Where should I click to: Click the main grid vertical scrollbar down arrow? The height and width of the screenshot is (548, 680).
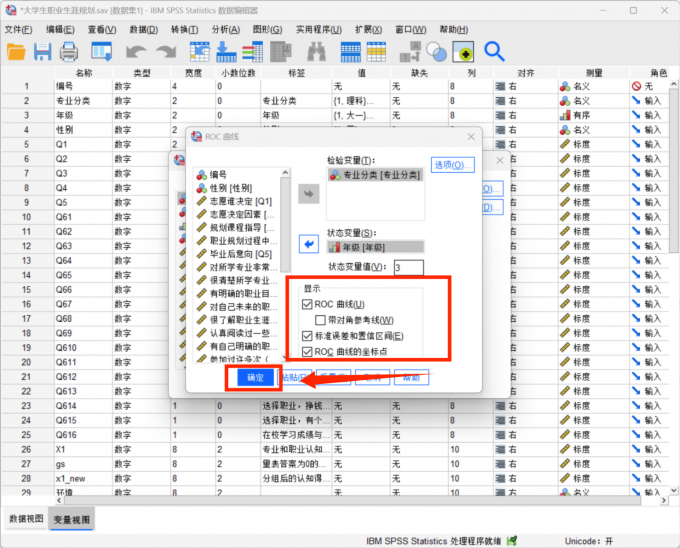pyautogui.click(x=673, y=490)
